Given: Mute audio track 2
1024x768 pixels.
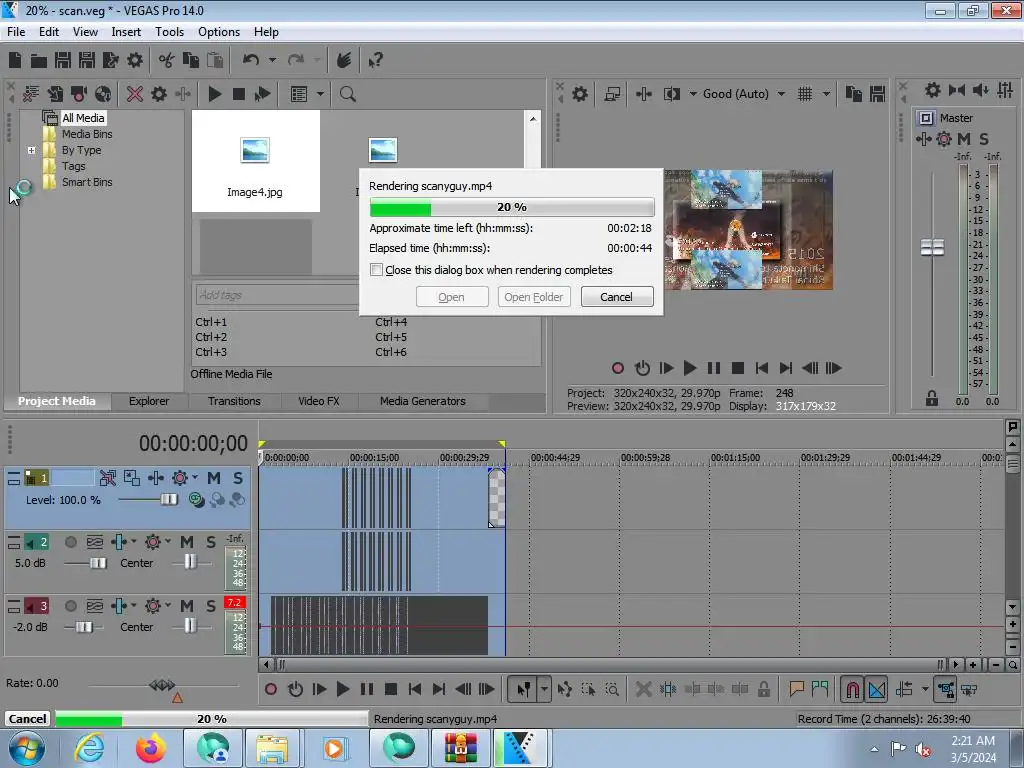Looking at the screenshot, I should 187,542.
